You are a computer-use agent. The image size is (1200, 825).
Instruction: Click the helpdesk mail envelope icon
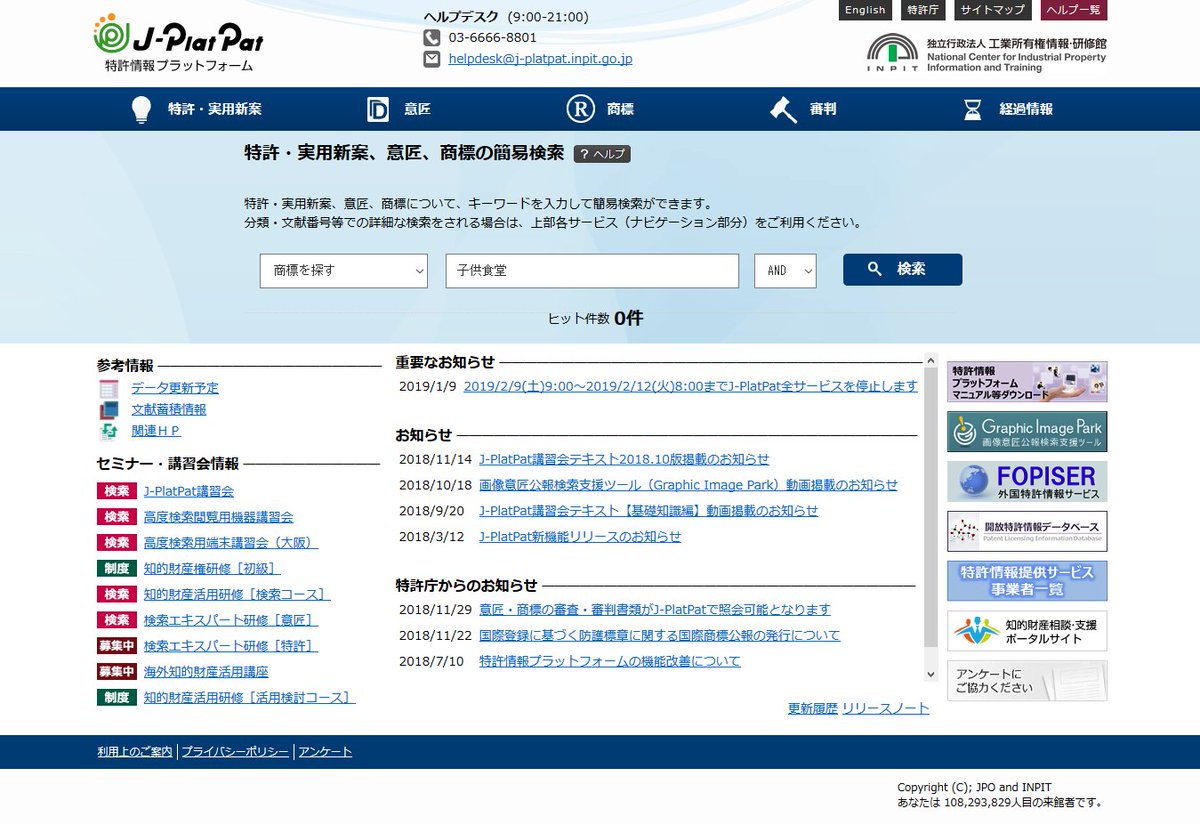(432, 59)
